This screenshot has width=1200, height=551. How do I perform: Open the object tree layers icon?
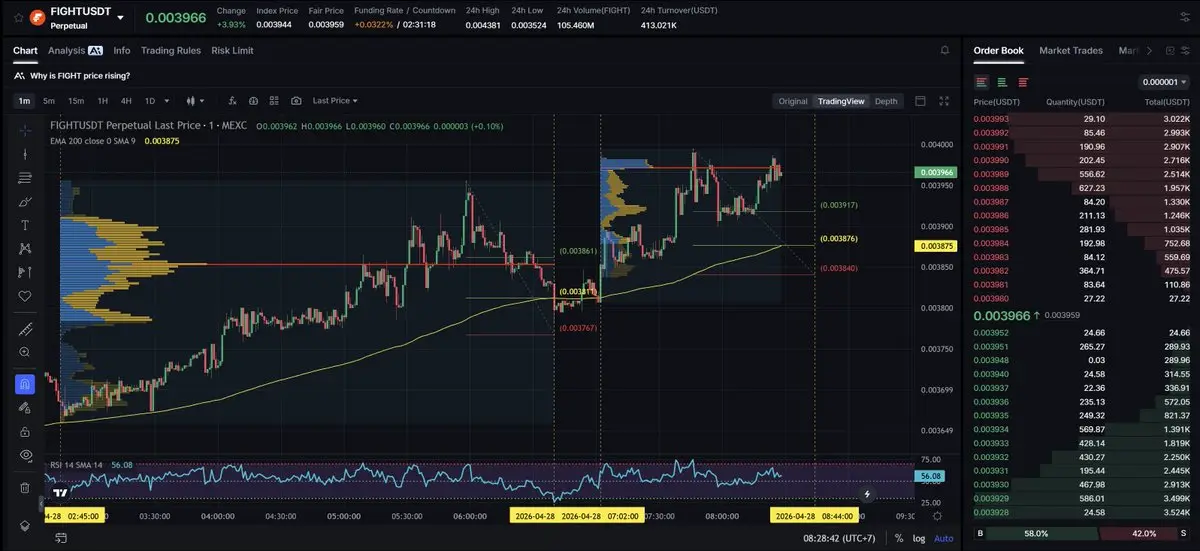[25, 526]
